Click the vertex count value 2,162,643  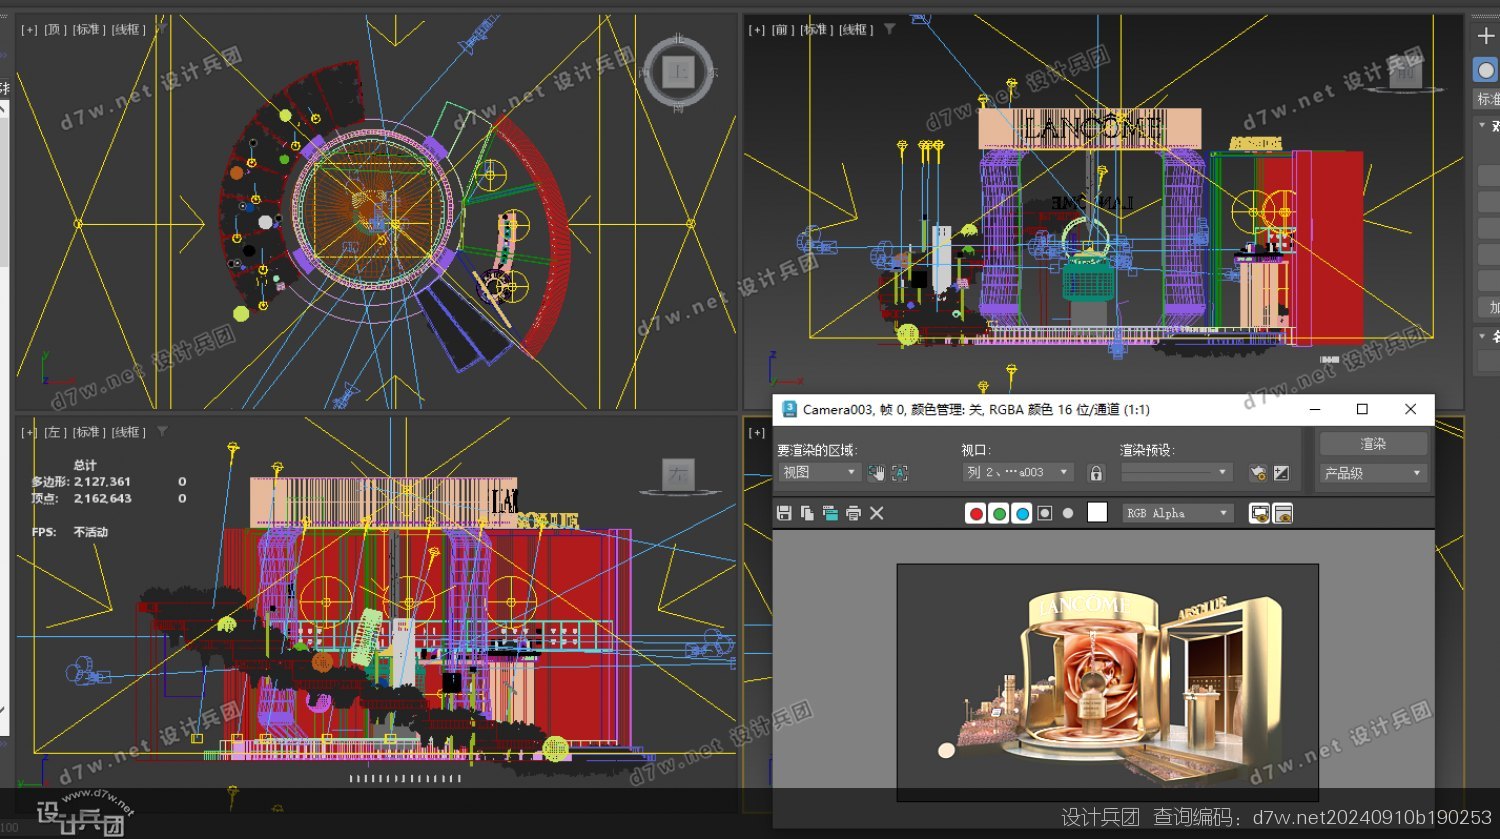tap(102, 498)
